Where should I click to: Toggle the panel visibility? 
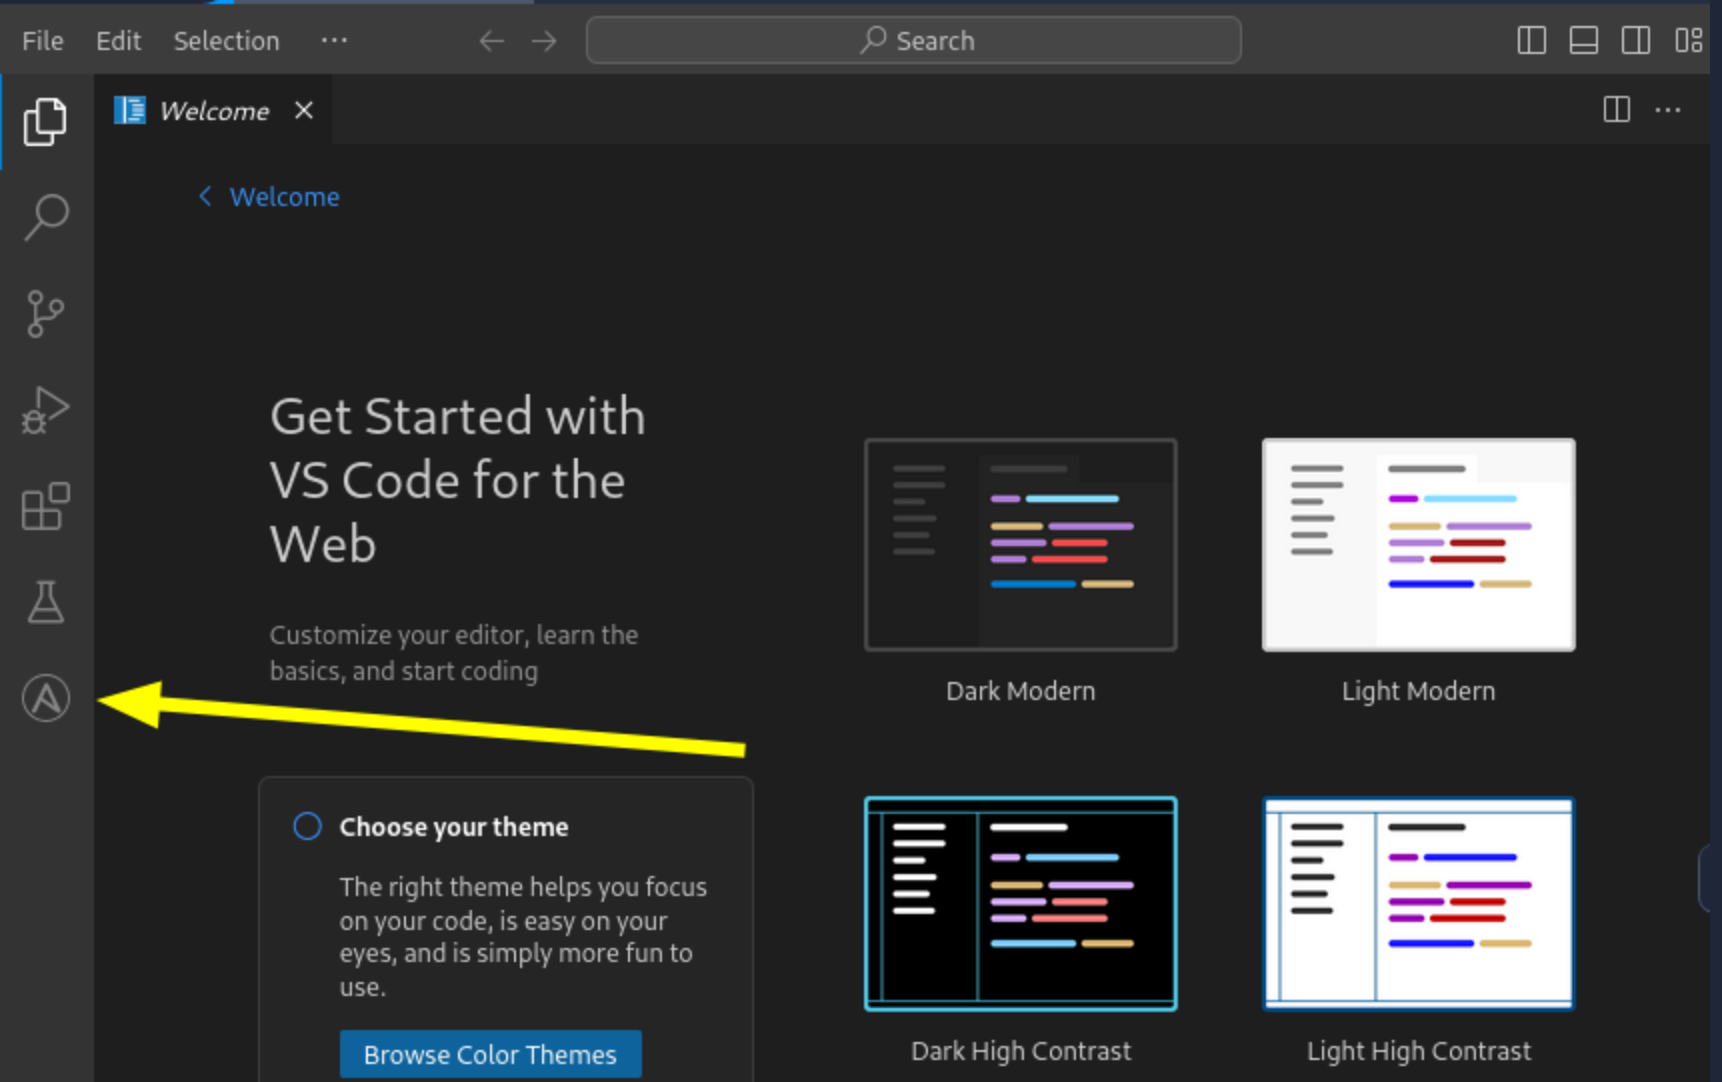(x=1583, y=40)
